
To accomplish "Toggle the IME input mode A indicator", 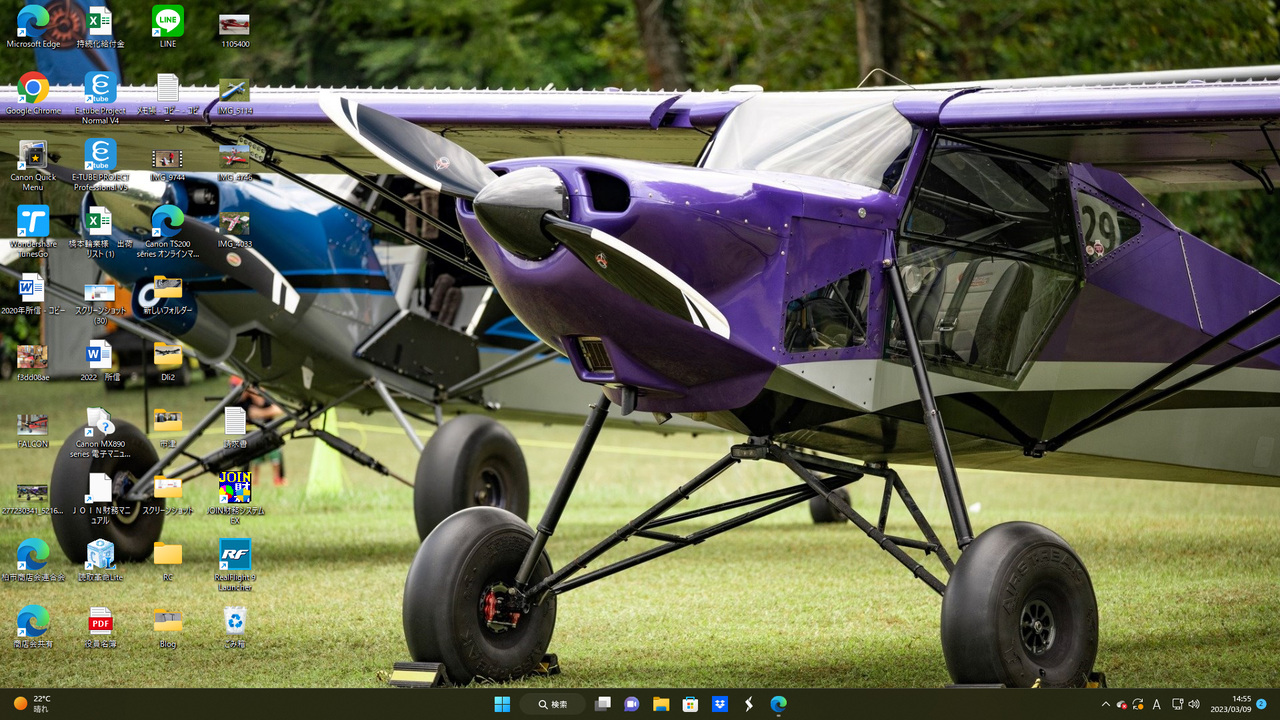I will tap(1157, 704).
